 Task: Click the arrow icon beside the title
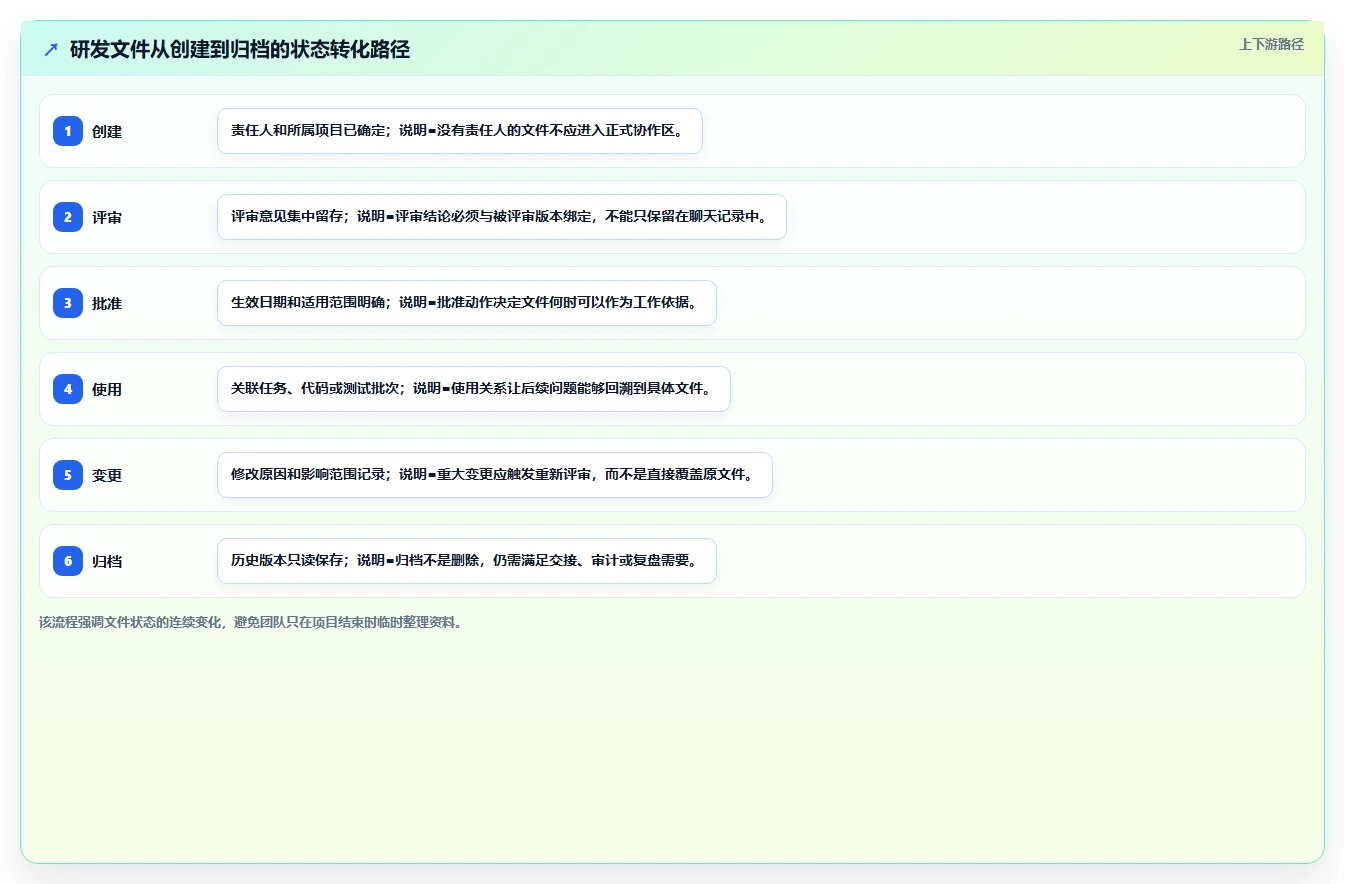[x=51, y=50]
